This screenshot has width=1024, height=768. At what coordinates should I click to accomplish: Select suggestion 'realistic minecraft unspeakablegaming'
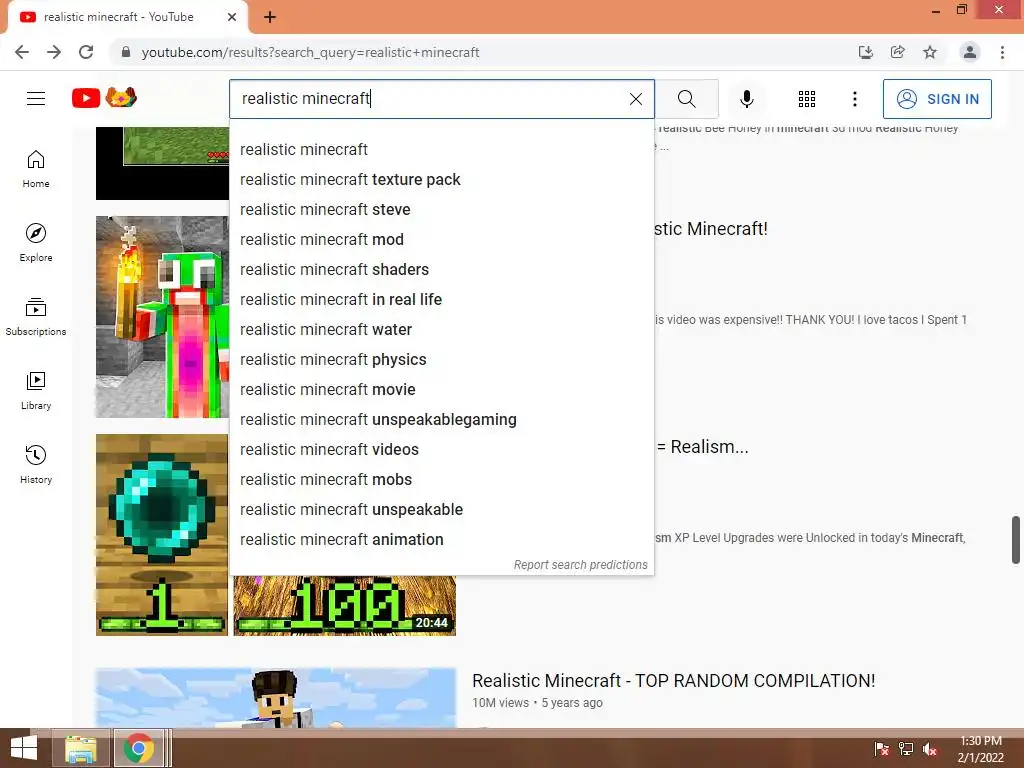click(441, 420)
